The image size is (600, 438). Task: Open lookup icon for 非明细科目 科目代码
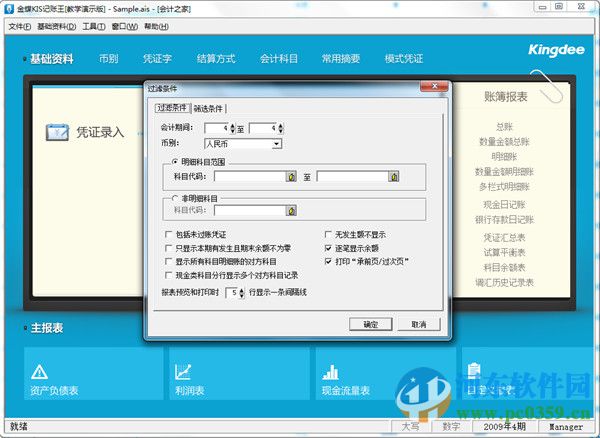[x=291, y=210]
